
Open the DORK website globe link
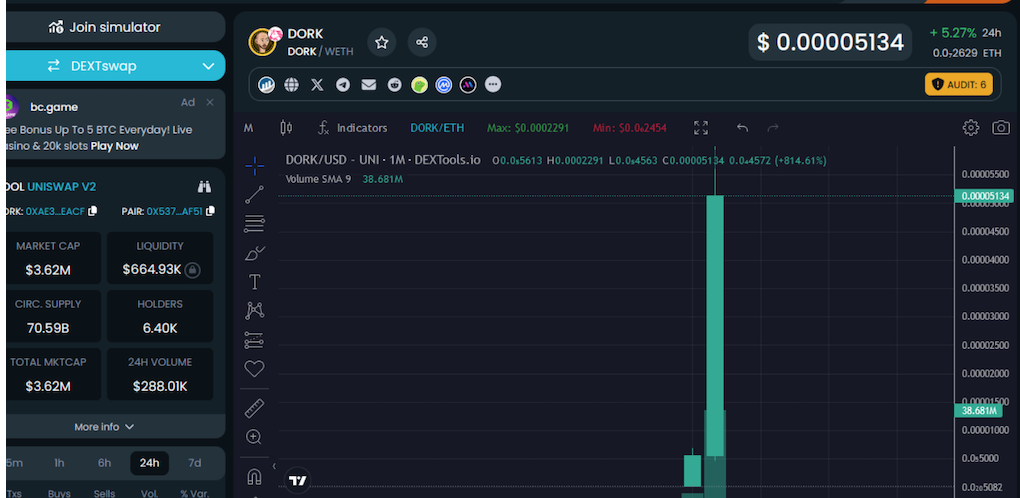point(291,85)
